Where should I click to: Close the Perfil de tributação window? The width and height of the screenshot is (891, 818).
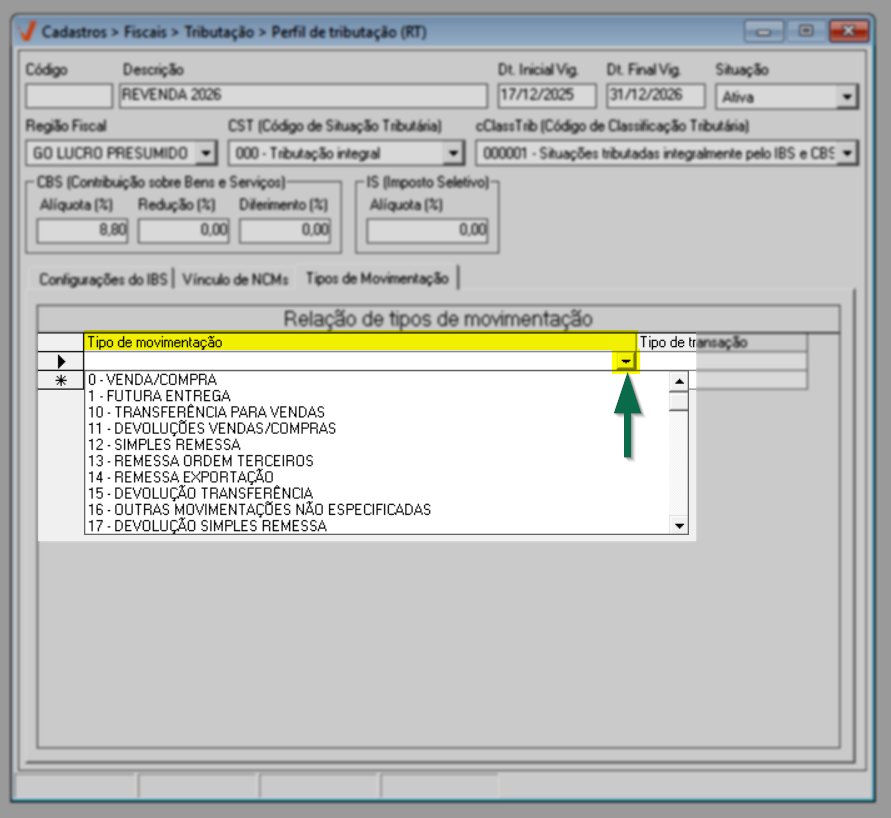tap(848, 32)
